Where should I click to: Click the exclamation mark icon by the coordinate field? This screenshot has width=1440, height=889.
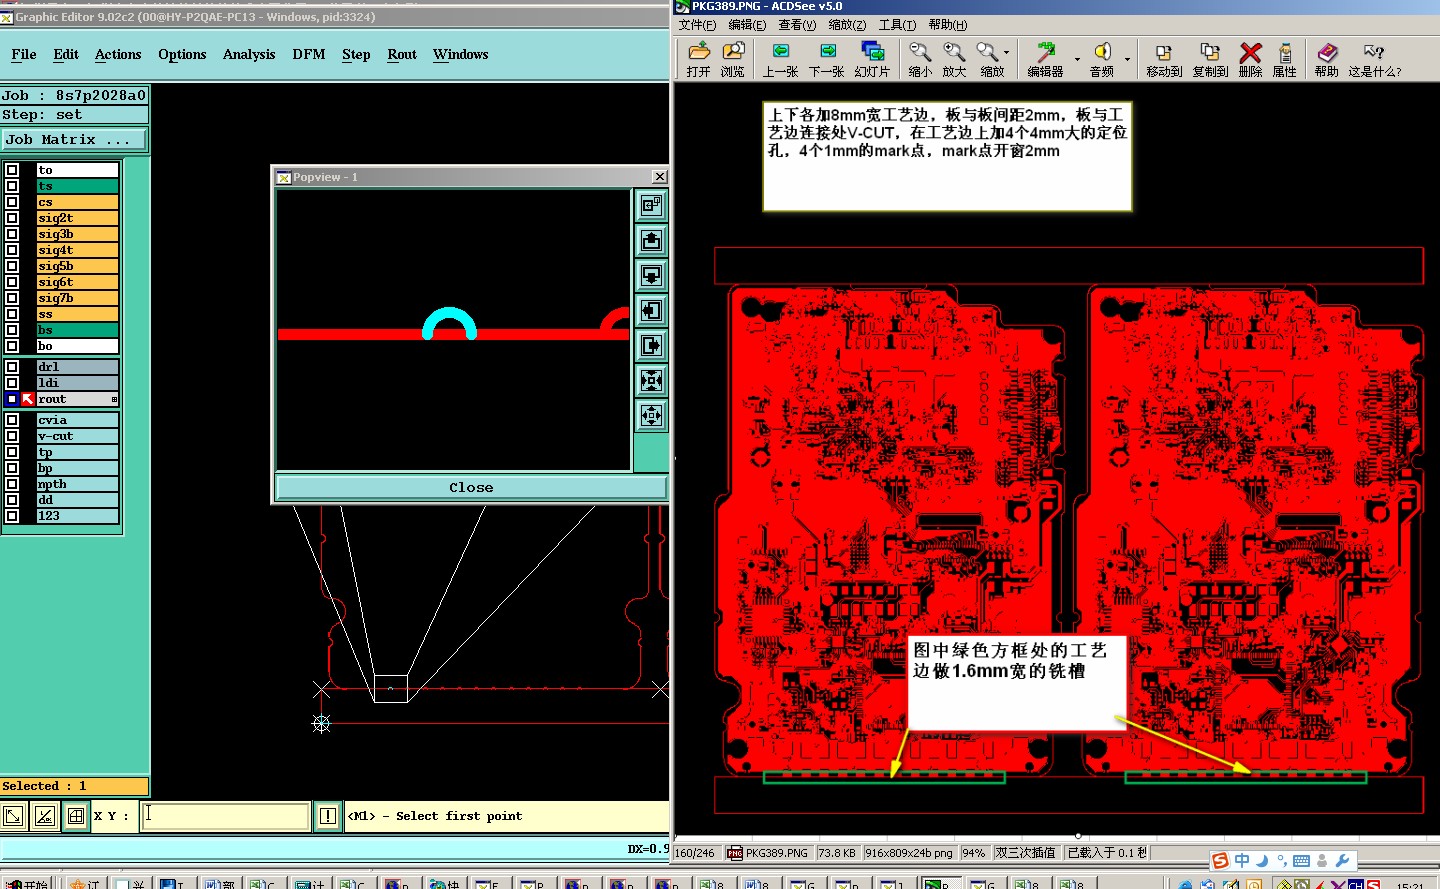pyautogui.click(x=327, y=816)
